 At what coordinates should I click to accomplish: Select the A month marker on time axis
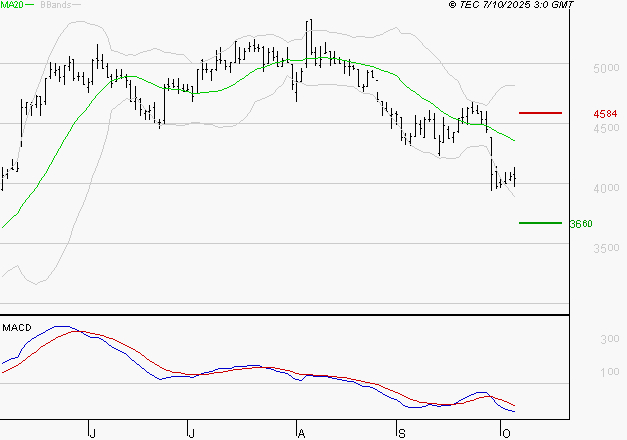[x=301, y=432]
